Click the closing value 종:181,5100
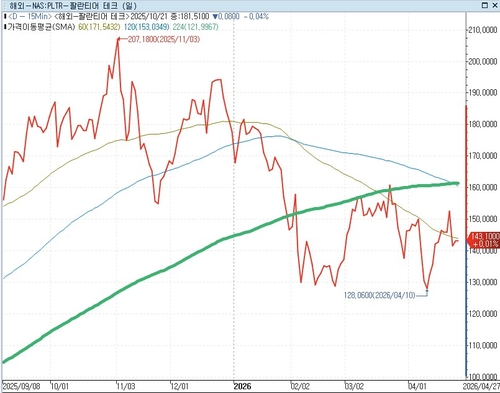The width and height of the screenshot is (500, 393). (189, 17)
